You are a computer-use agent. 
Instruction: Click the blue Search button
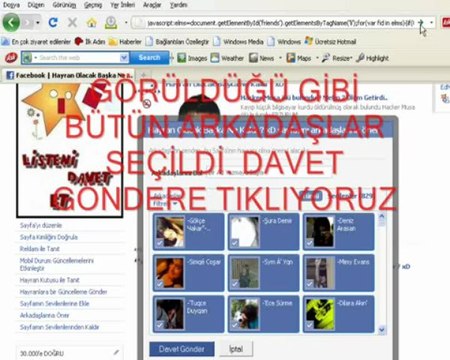(149, 58)
